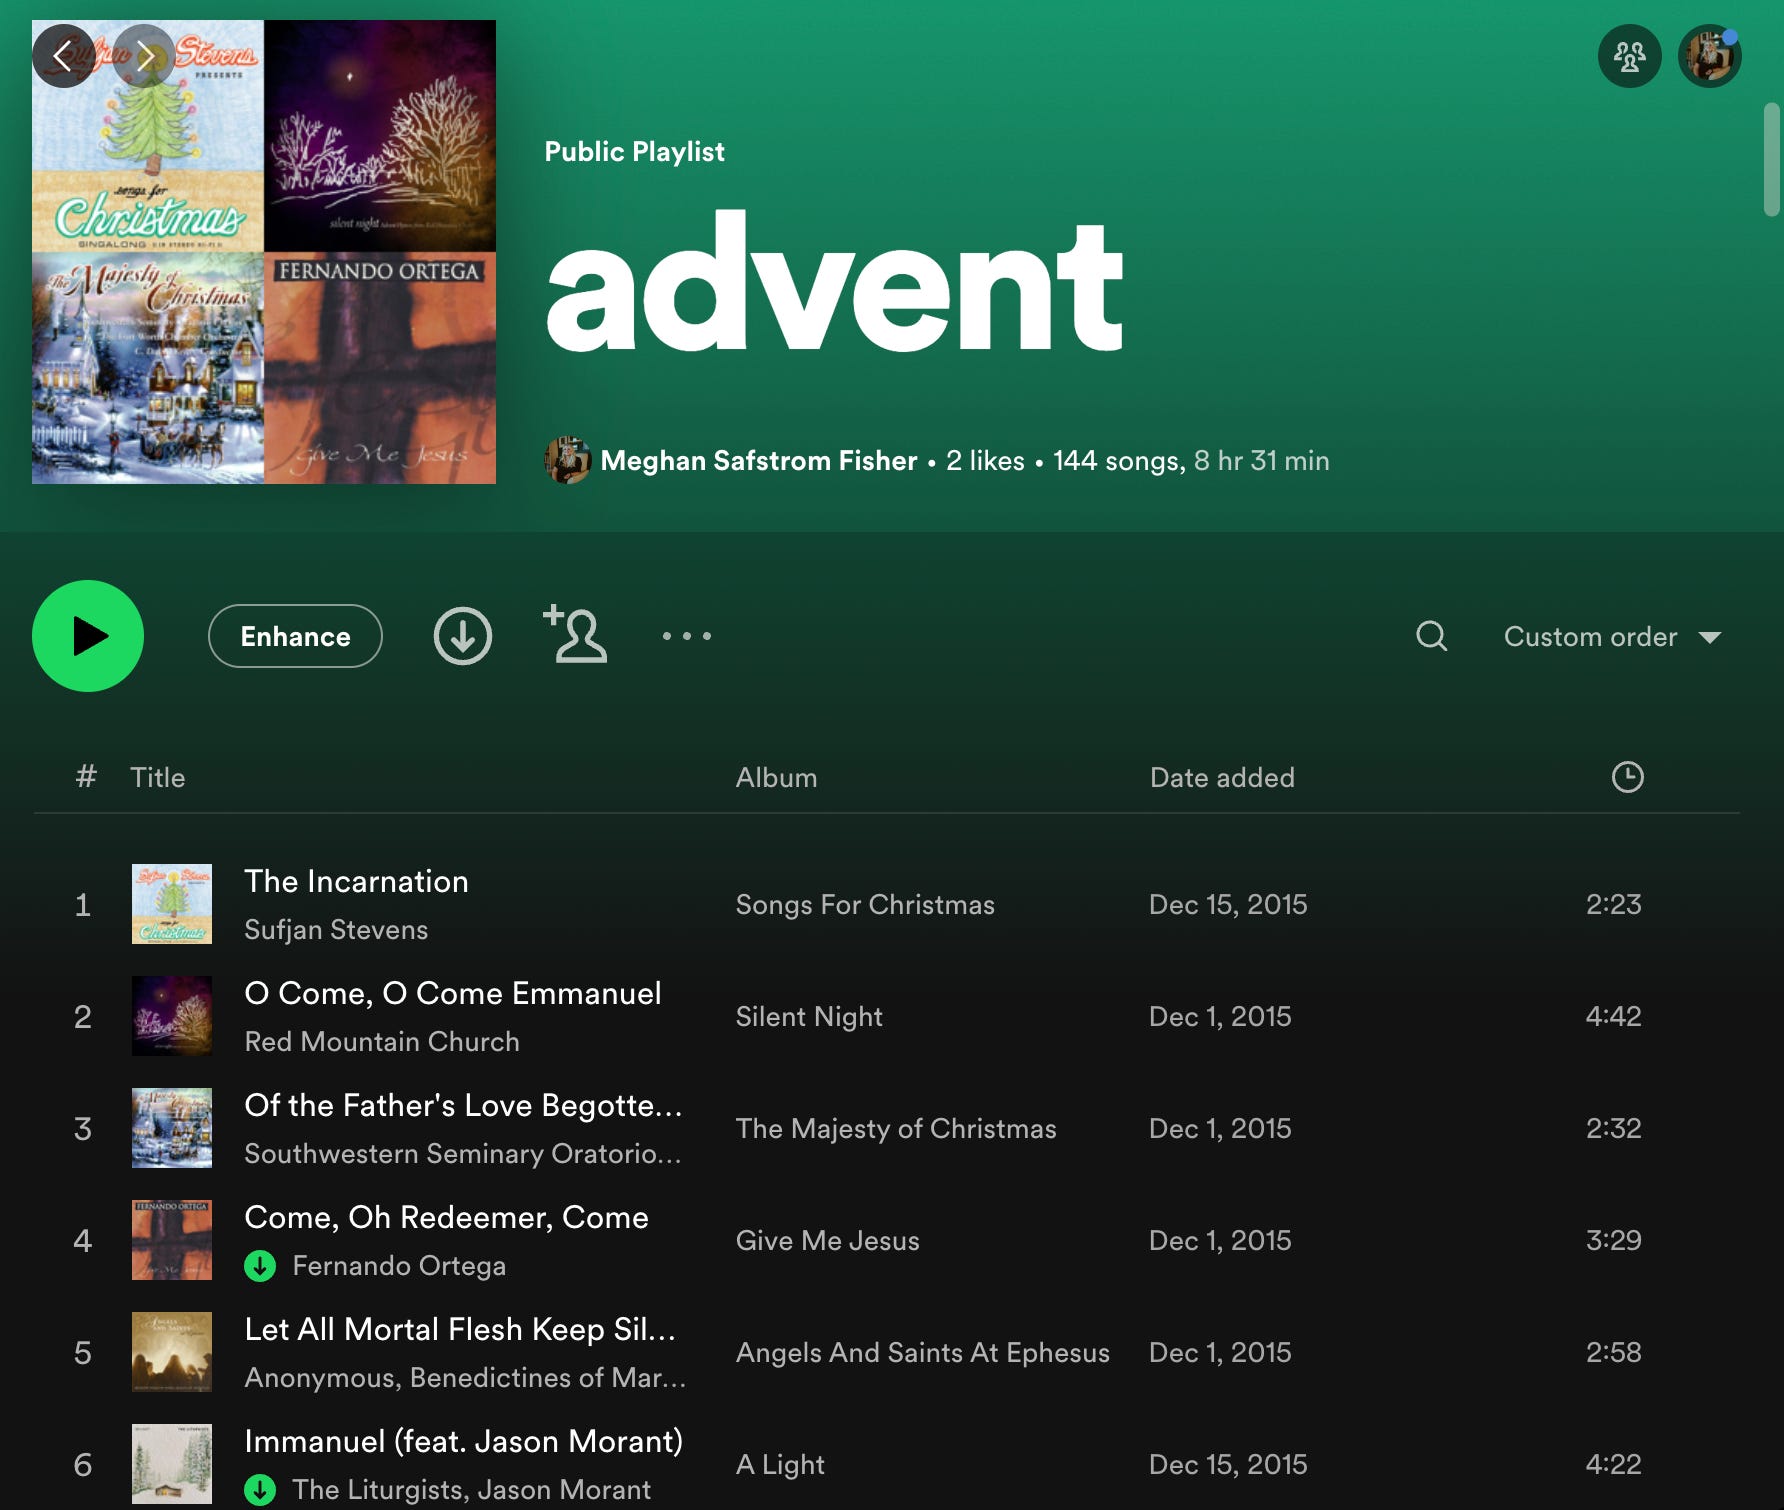1784x1510 pixels.
Task: Edit the advent playlist title
Action: pos(835,281)
